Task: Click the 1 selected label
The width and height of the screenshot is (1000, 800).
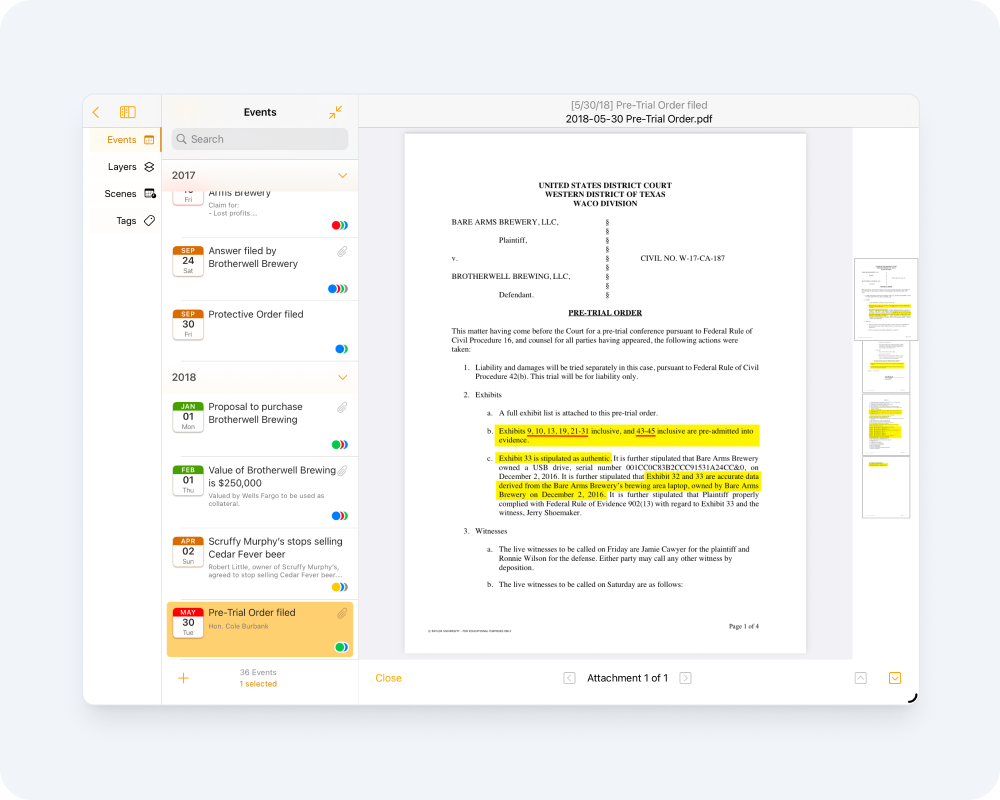Action: [x=258, y=684]
